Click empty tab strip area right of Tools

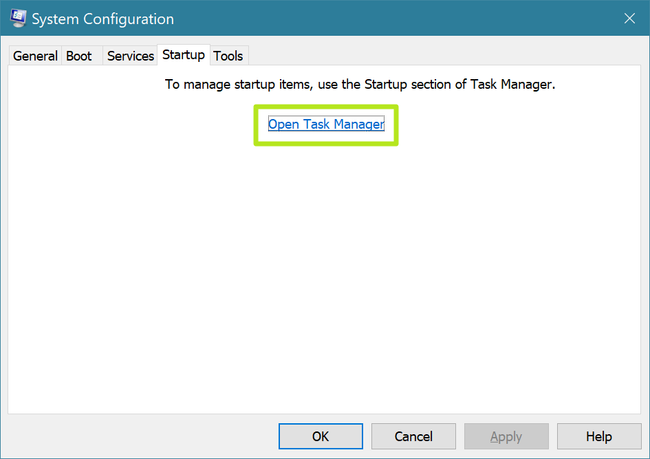point(440,56)
